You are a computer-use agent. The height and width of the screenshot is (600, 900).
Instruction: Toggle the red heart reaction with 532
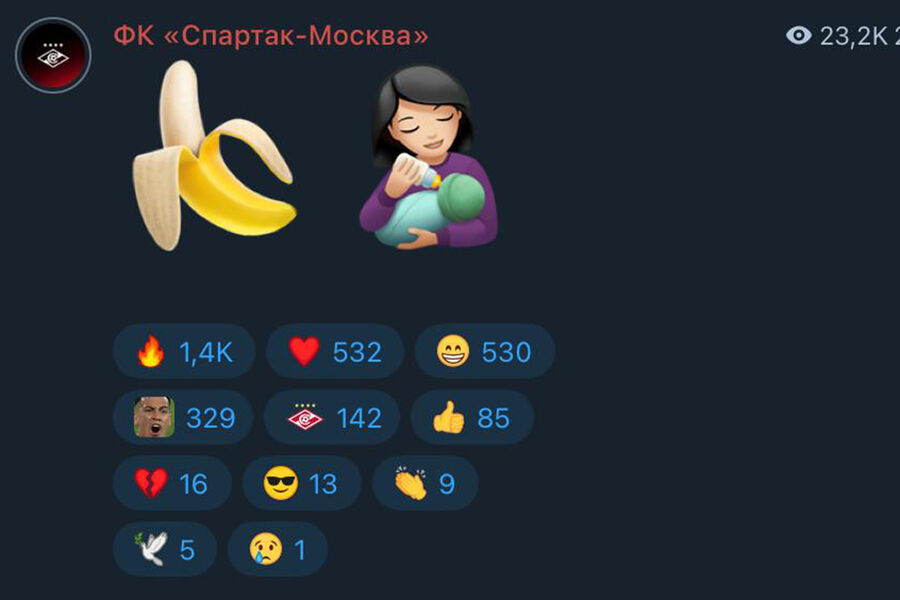(335, 351)
